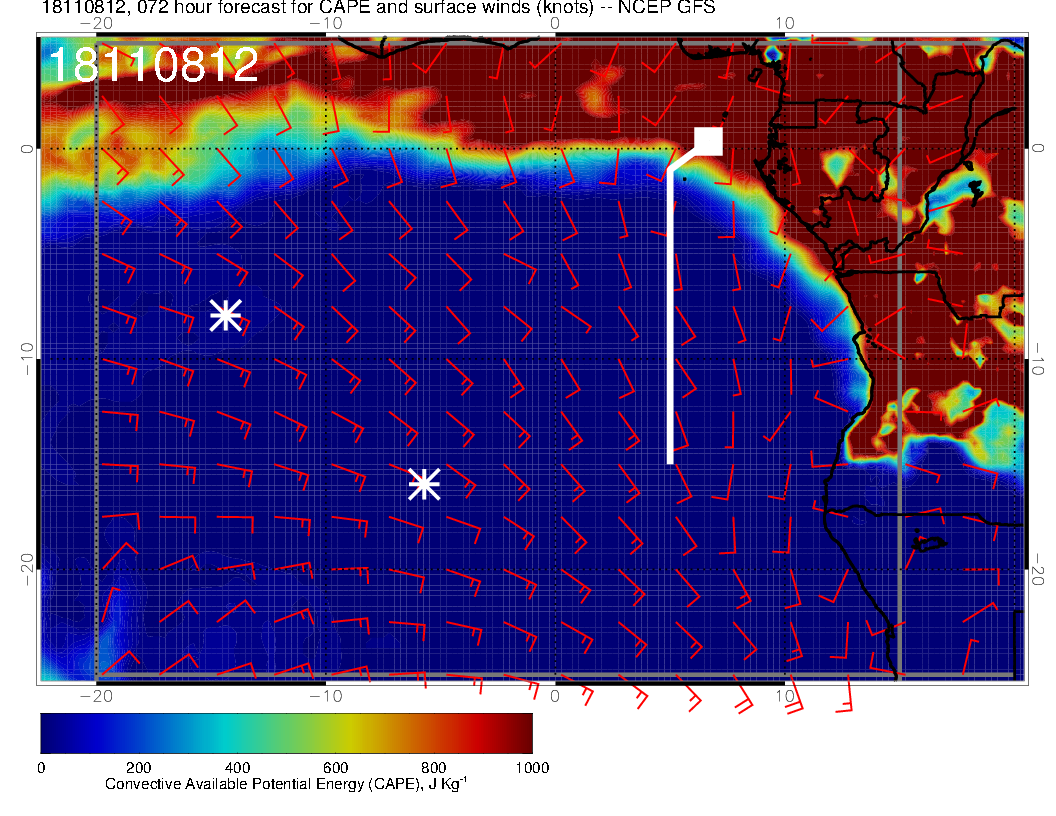The image size is (1056, 816).
Task: Click the colorbar label 200
Action: (x=139, y=768)
